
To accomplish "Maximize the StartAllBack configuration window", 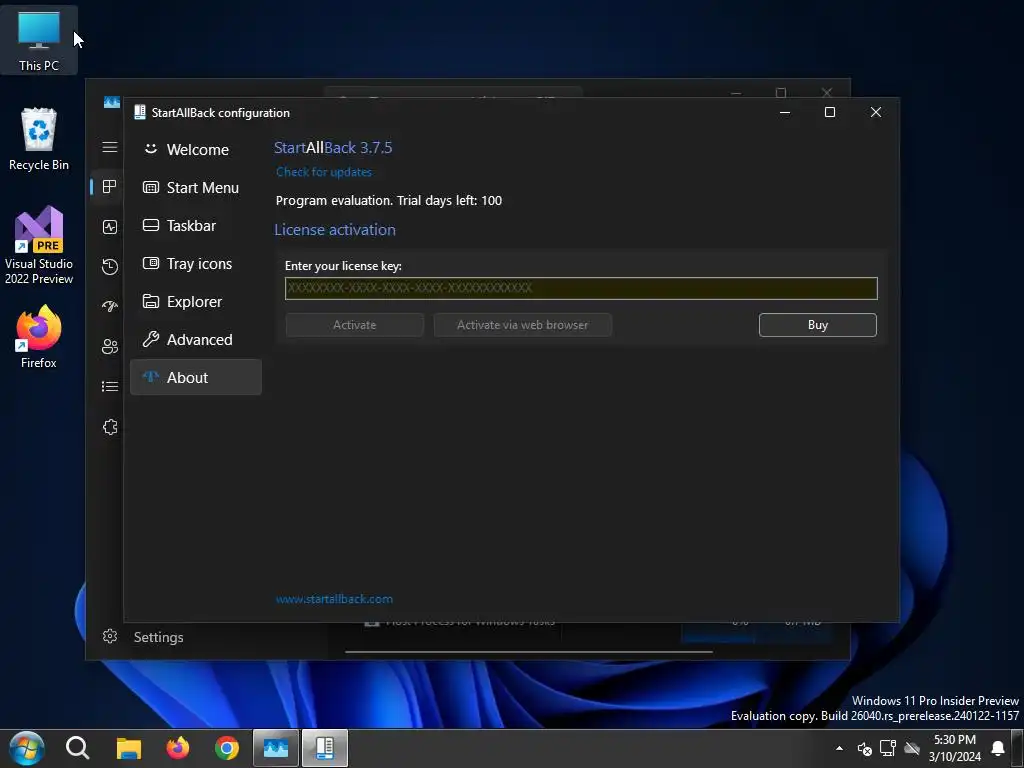I will (829, 112).
